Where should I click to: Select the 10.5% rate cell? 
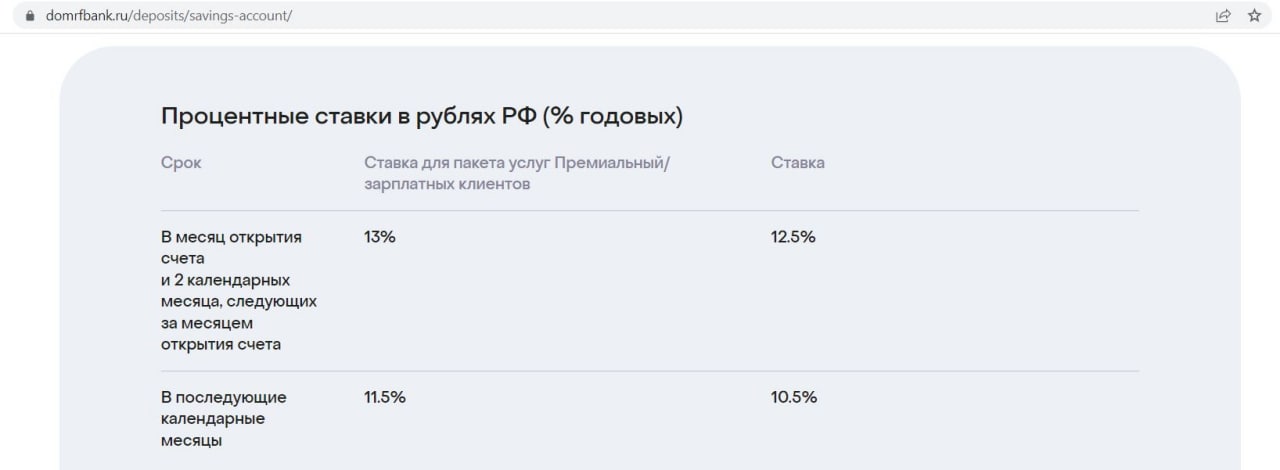794,397
